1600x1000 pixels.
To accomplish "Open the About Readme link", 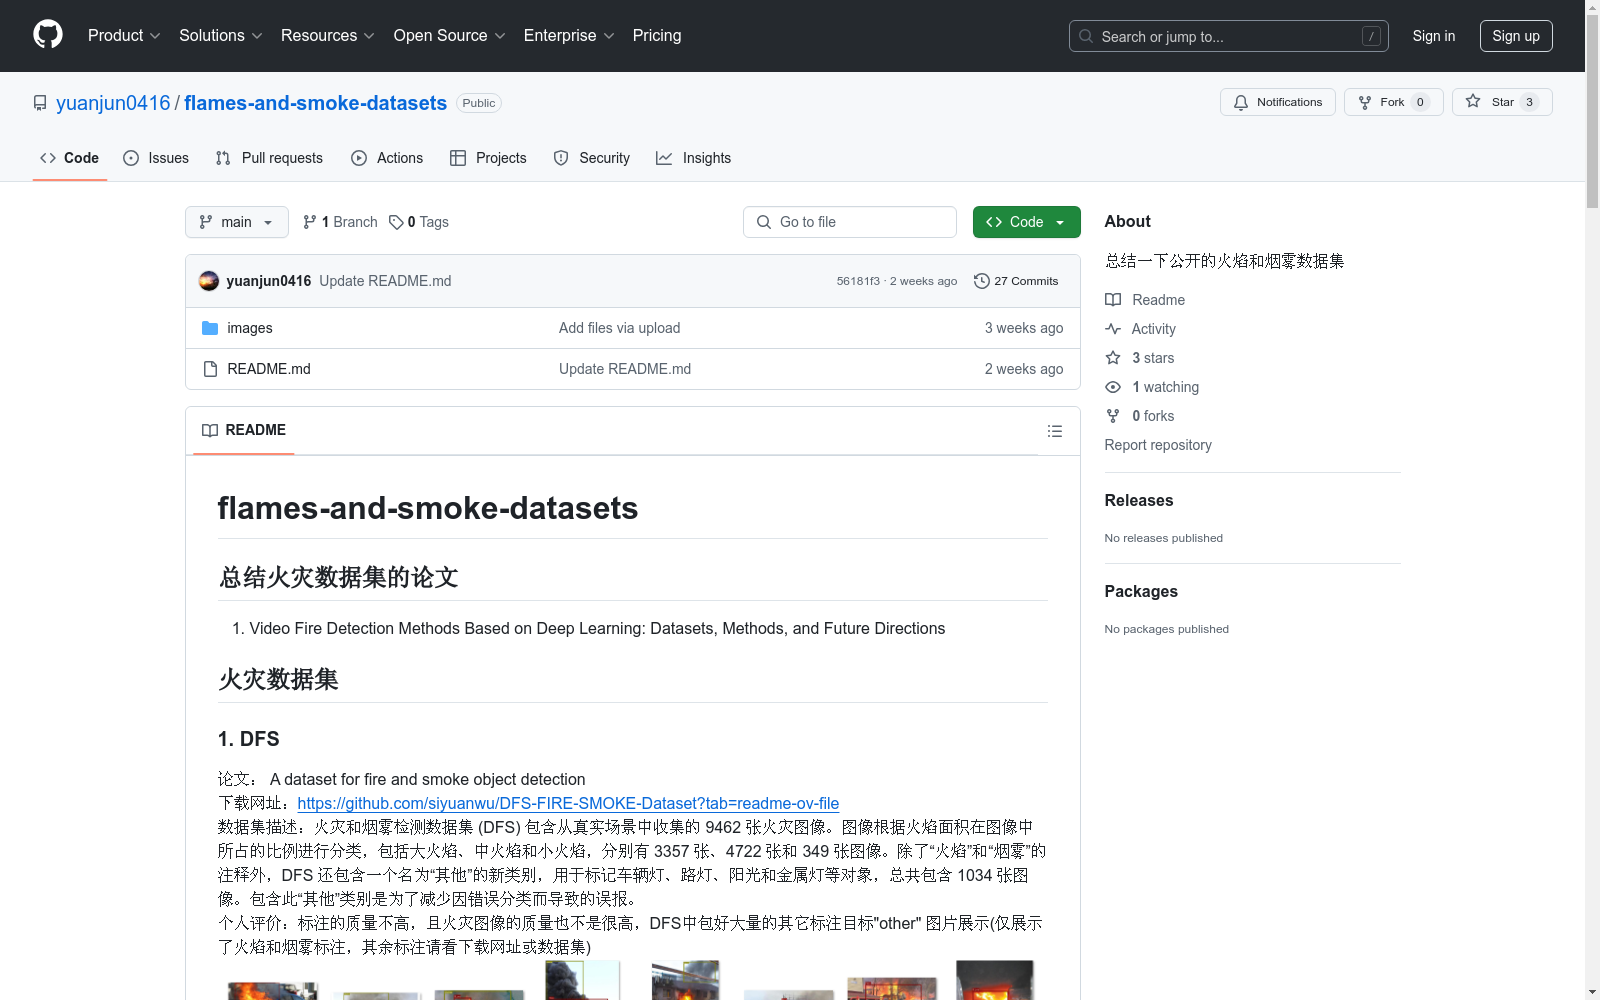I will coord(1145,300).
